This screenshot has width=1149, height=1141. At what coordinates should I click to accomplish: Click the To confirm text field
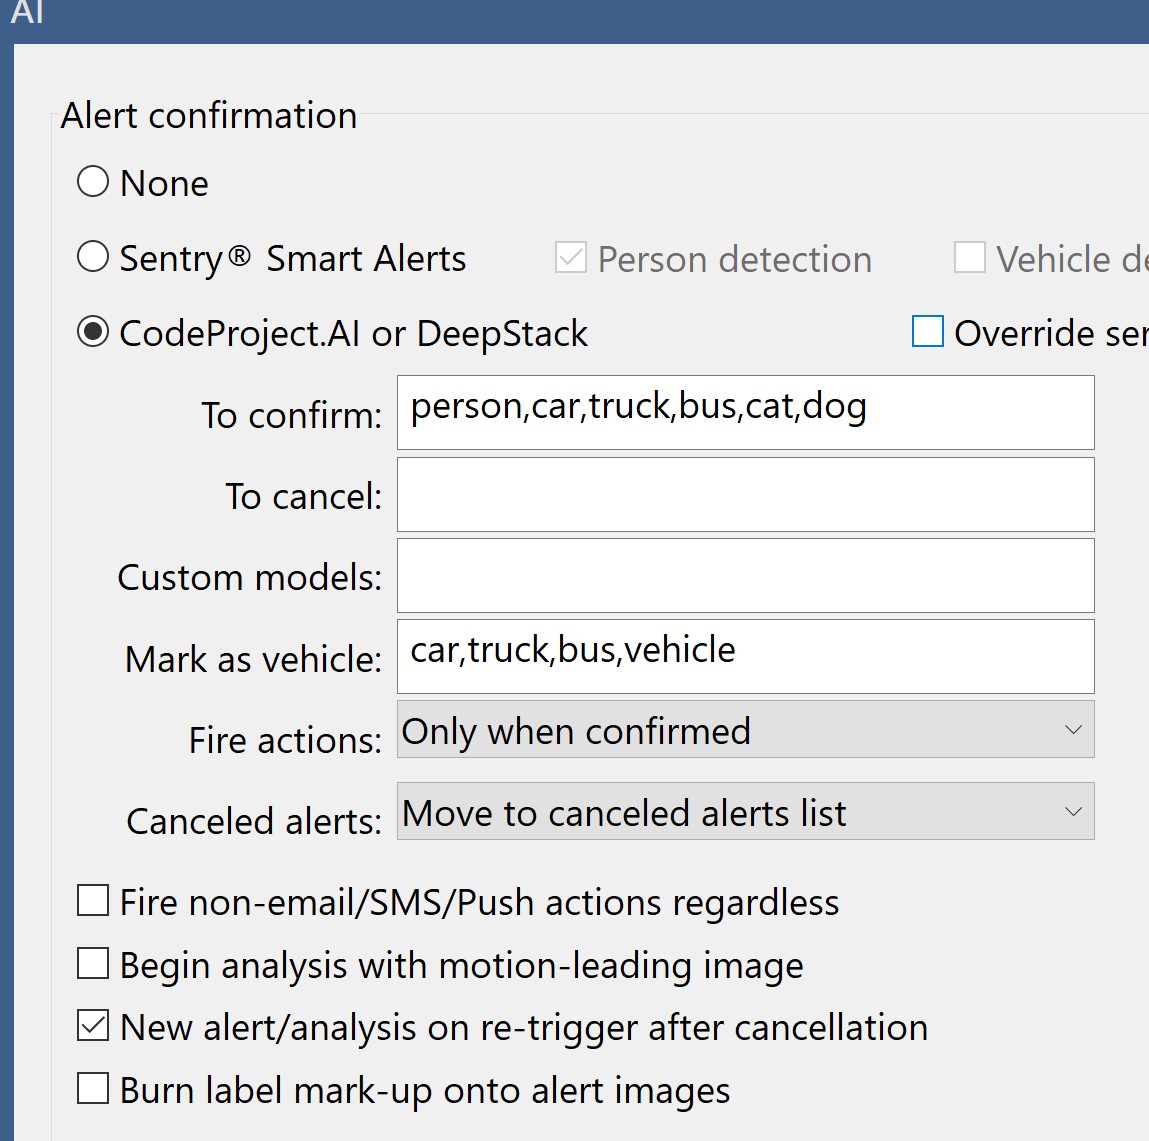click(x=745, y=412)
